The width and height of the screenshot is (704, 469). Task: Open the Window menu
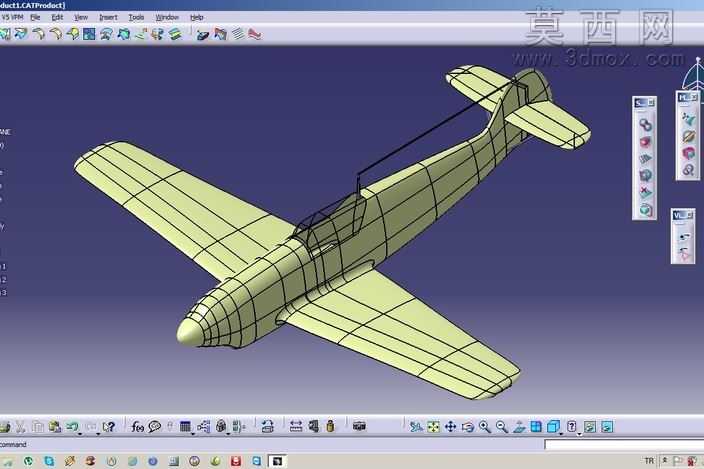tap(167, 18)
